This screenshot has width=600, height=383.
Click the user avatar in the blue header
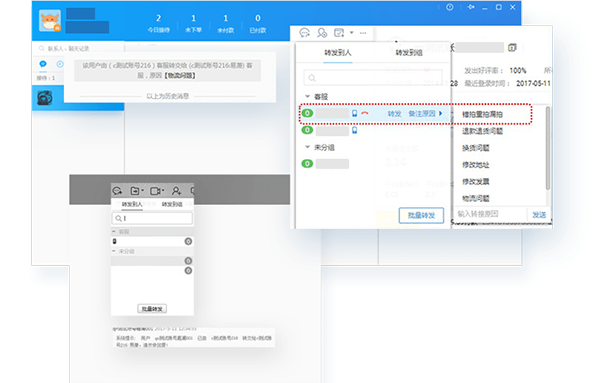(x=50, y=21)
